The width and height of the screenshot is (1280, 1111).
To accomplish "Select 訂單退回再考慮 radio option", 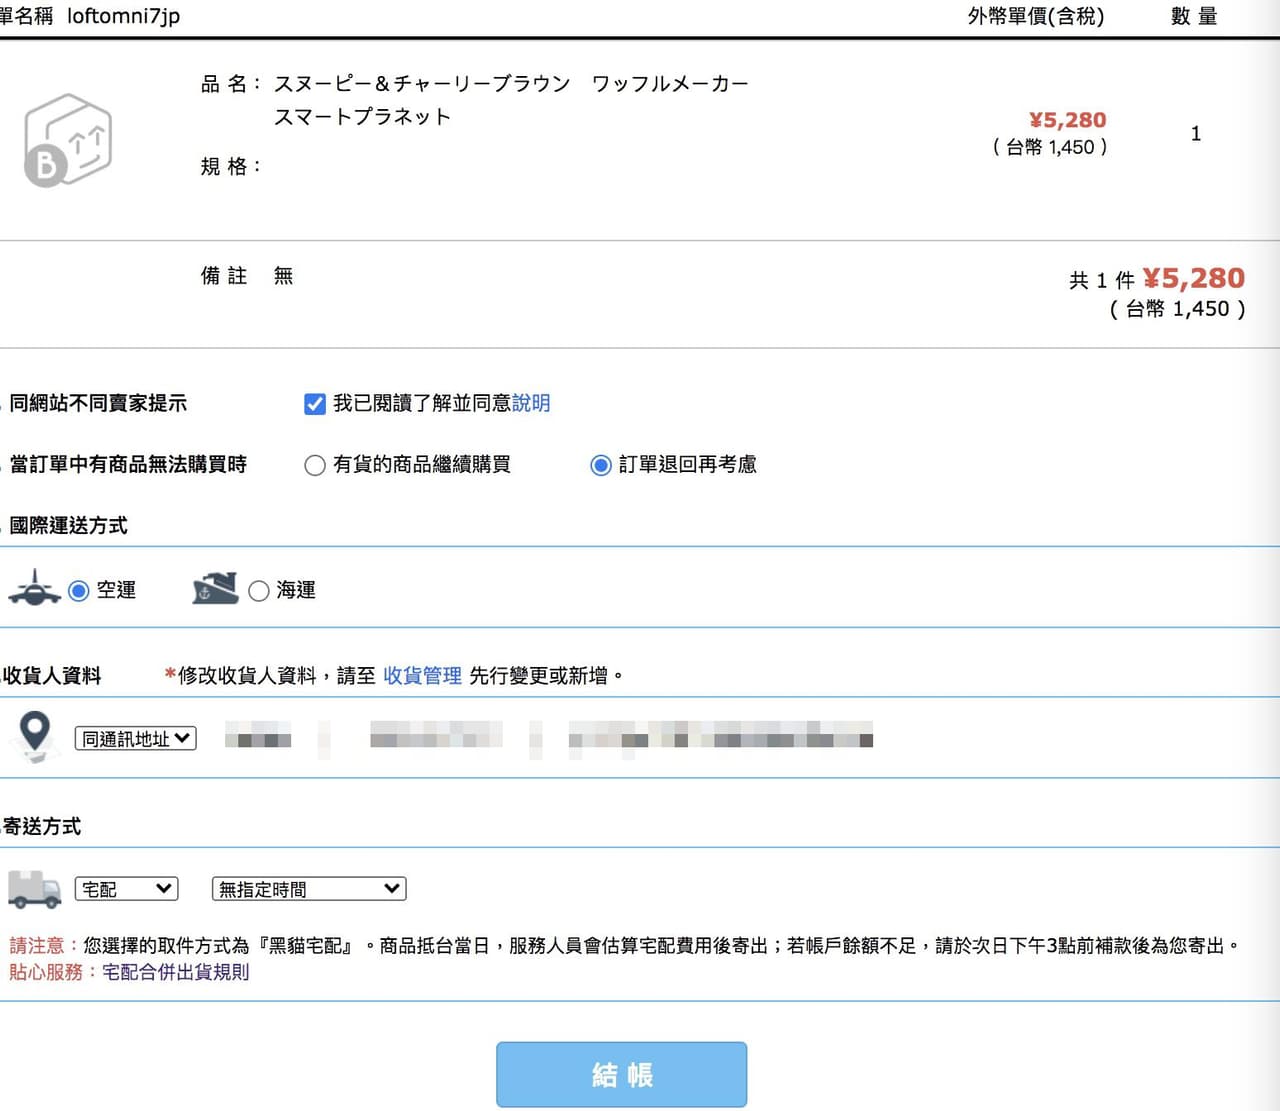I will coord(601,465).
